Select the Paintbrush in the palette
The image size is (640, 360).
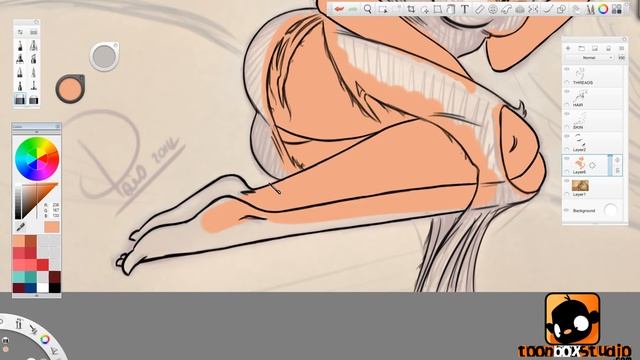pos(20,86)
